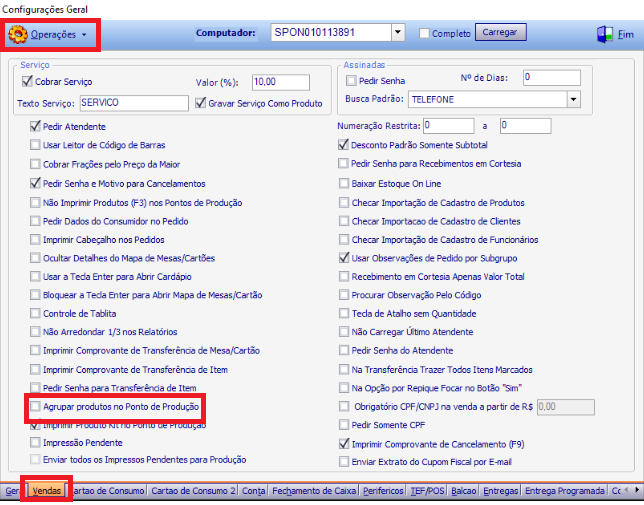644x505 pixels.
Task: Check Baixar Estoque On Line
Action: (x=344, y=183)
